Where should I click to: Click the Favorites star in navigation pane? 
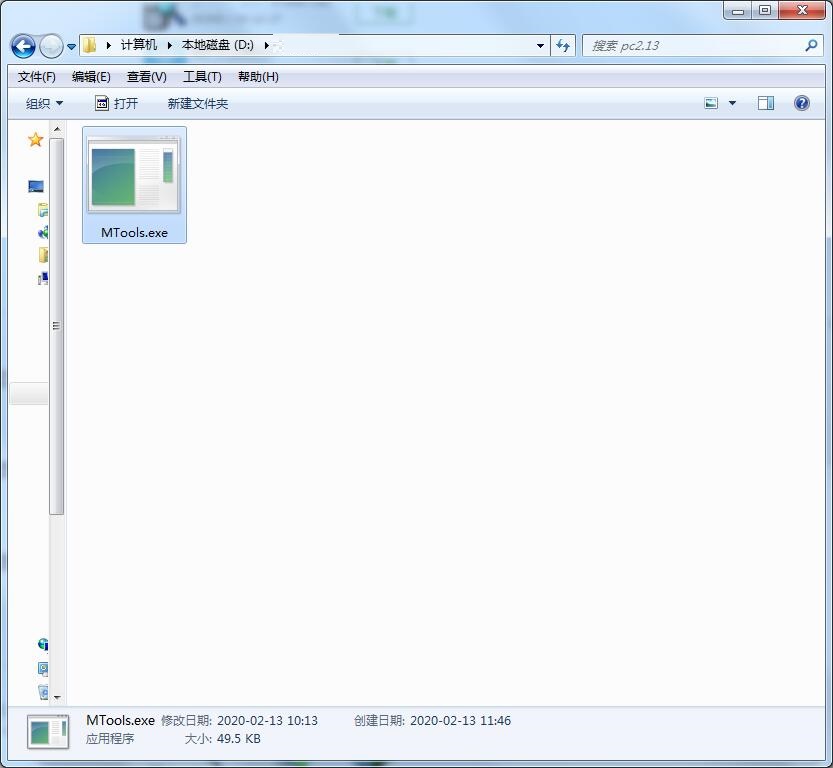(36, 140)
